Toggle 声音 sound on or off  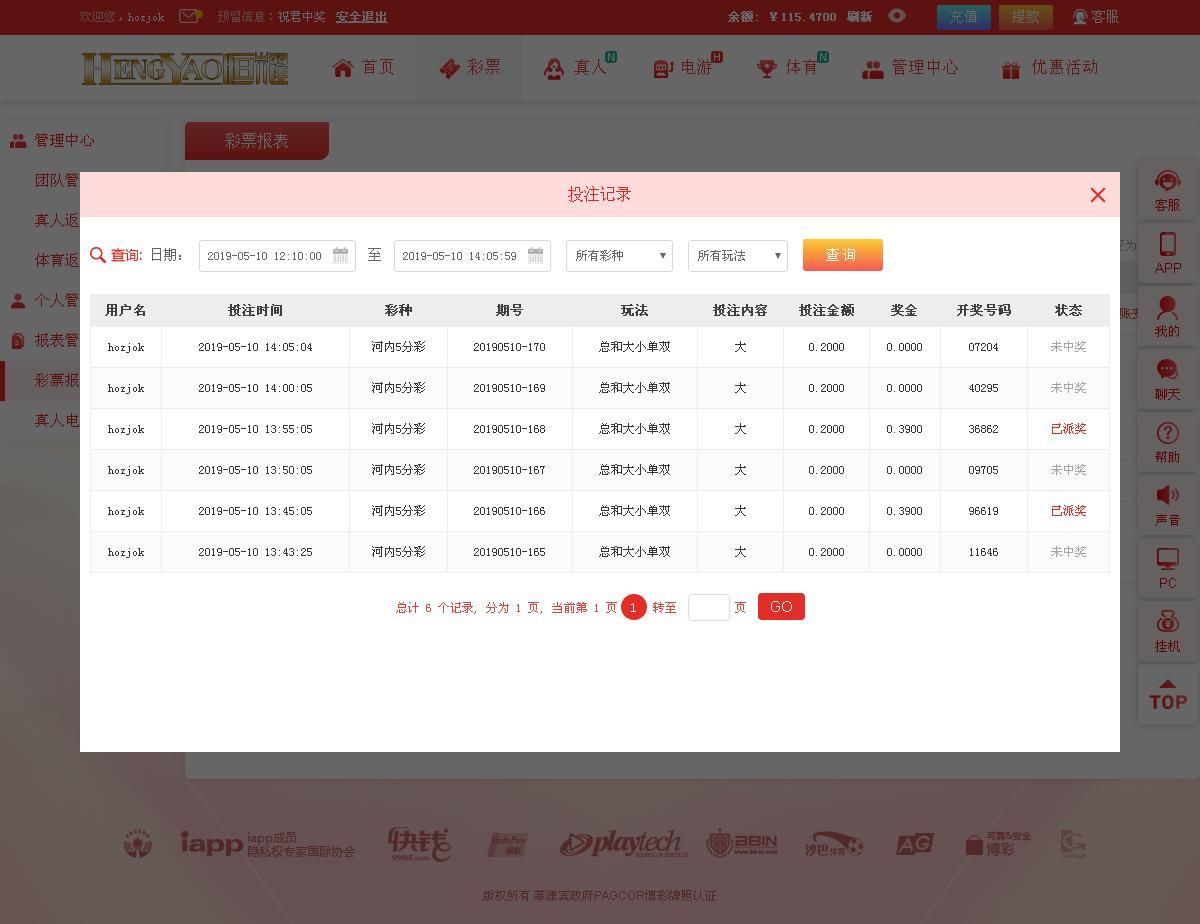(1167, 505)
